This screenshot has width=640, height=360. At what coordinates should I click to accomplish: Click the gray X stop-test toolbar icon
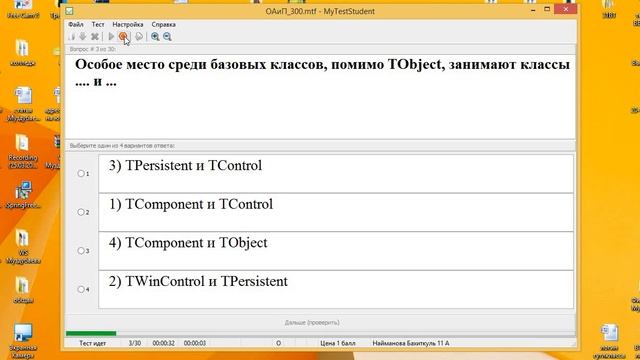tap(95, 37)
